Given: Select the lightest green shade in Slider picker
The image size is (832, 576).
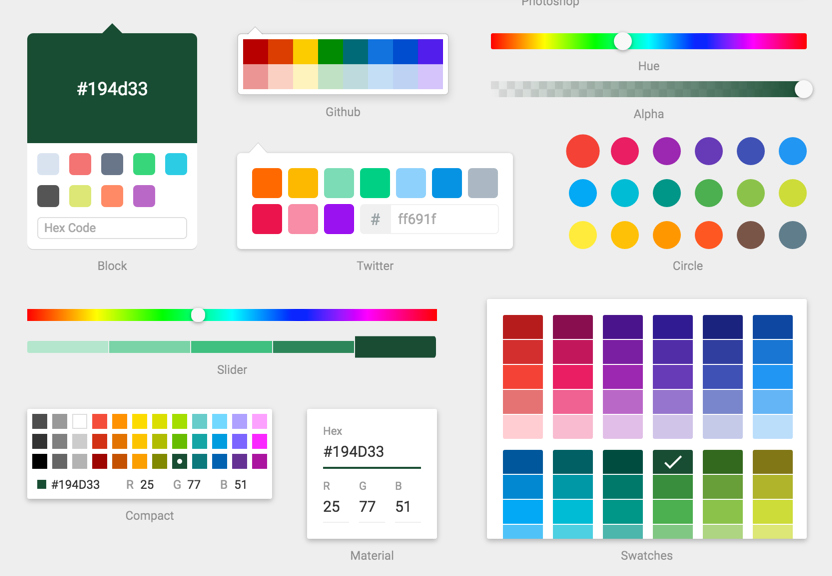Looking at the screenshot, I should (67, 347).
